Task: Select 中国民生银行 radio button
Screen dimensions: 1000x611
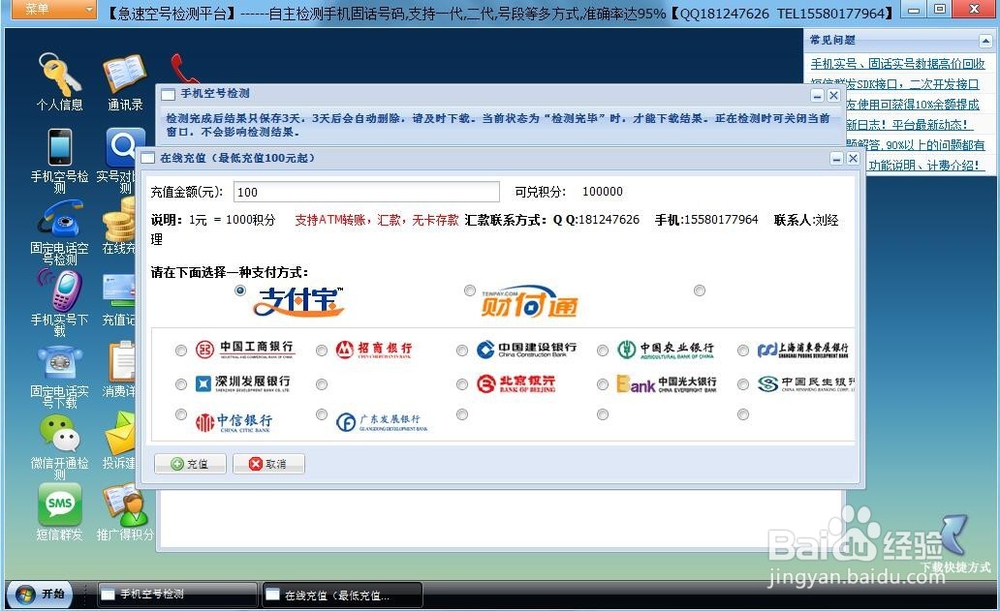Action: pos(742,384)
